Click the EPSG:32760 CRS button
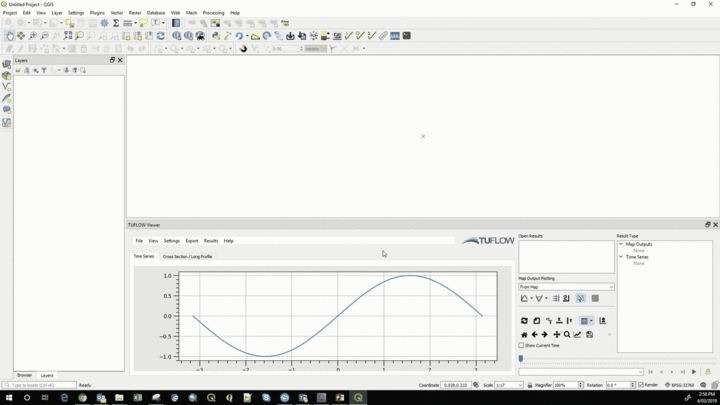 680,385
